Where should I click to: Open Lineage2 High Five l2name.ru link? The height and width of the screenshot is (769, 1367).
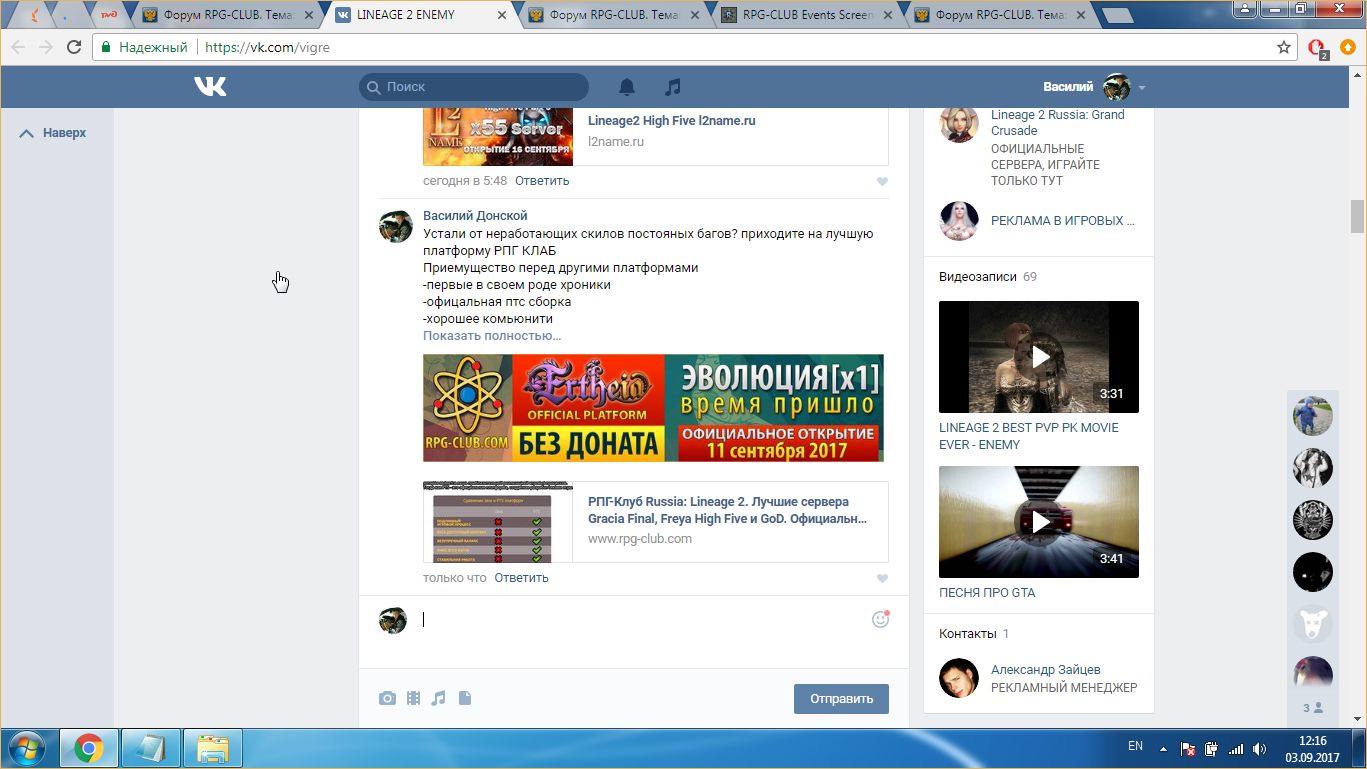(672, 121)
